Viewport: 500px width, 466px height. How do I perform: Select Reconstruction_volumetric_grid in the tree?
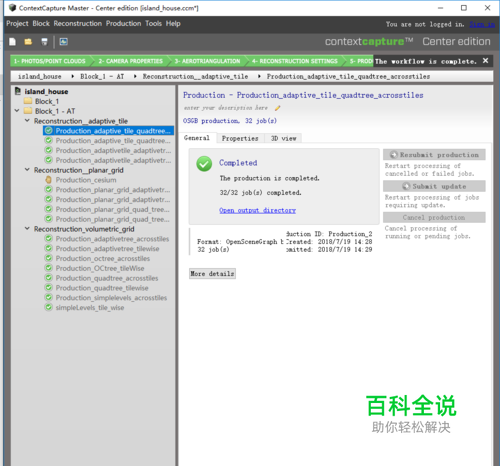pyautogui.click(x=84, y=229)
